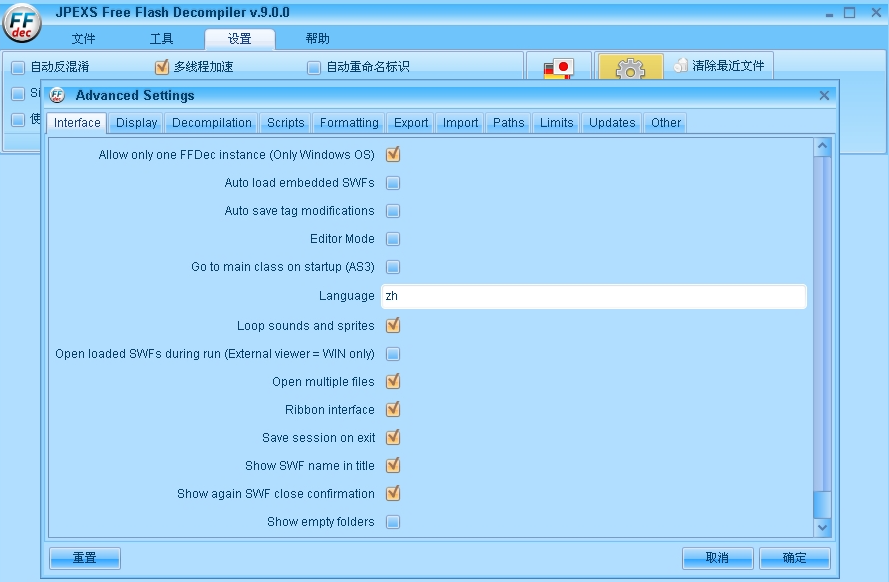This screenshot has width=889, height=582.
Task: Uncheck Open multiple files
Action: tap(393, 381)
